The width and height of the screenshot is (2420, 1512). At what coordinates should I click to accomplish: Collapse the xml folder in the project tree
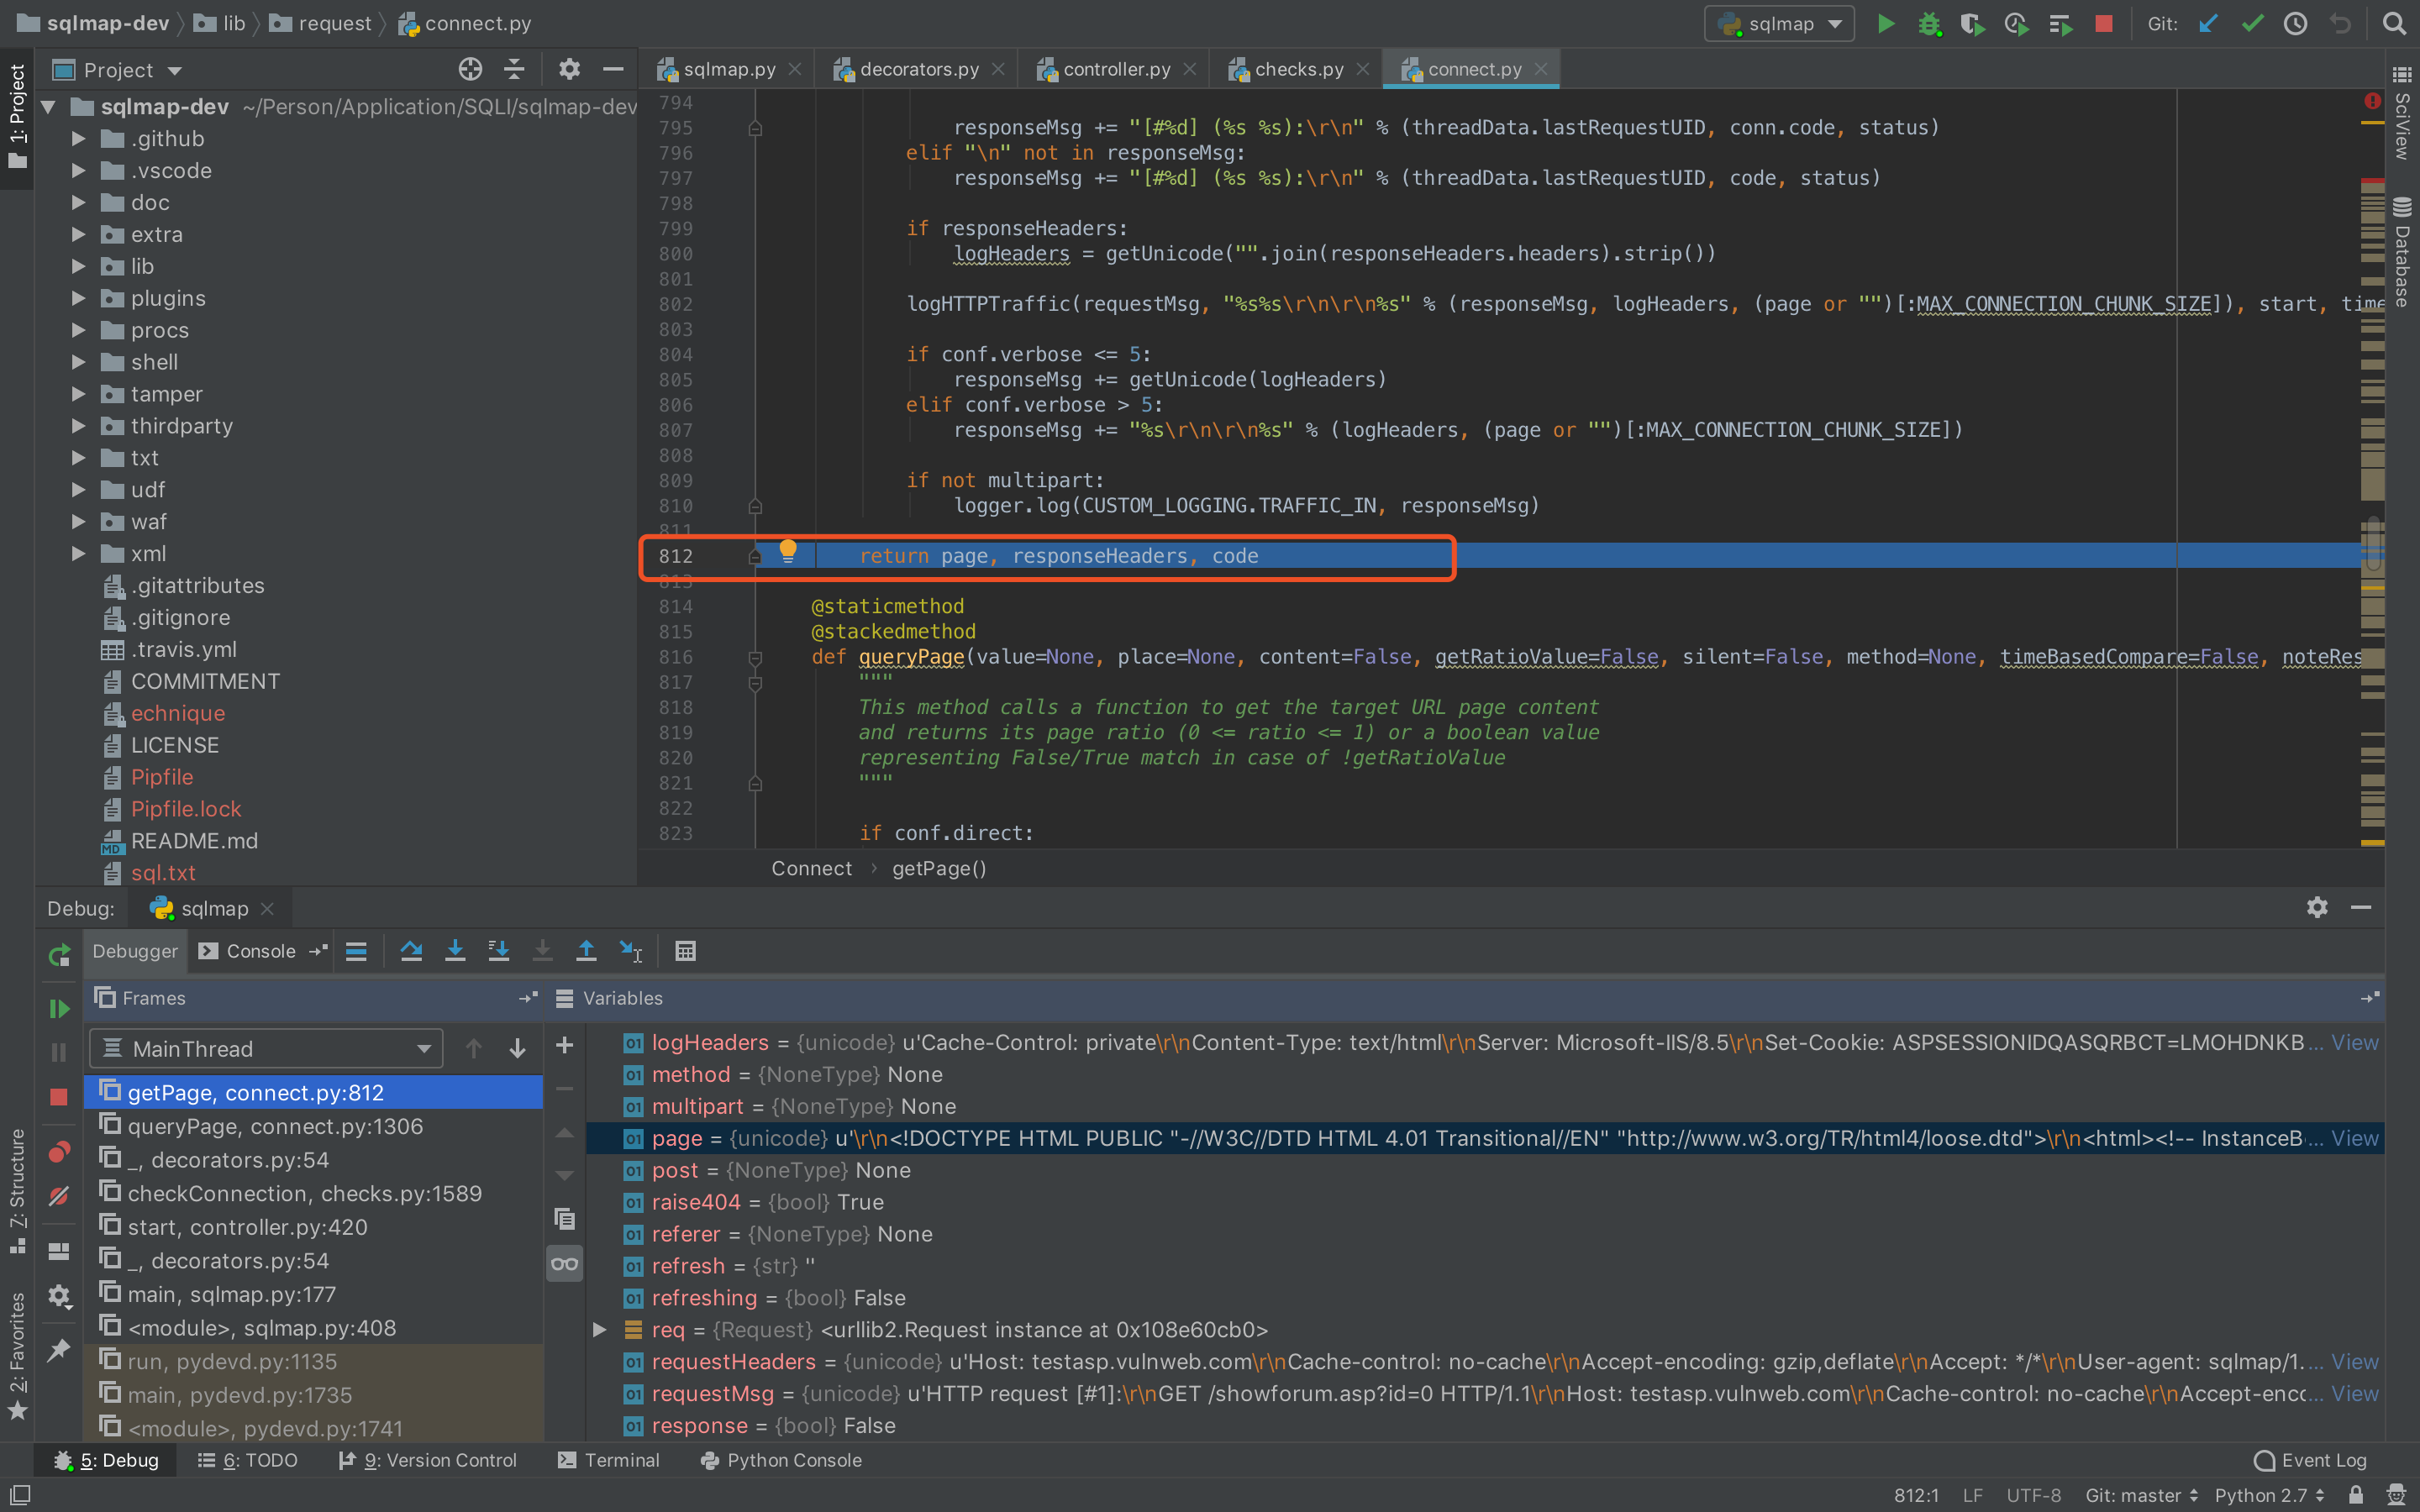click(78, 553)
